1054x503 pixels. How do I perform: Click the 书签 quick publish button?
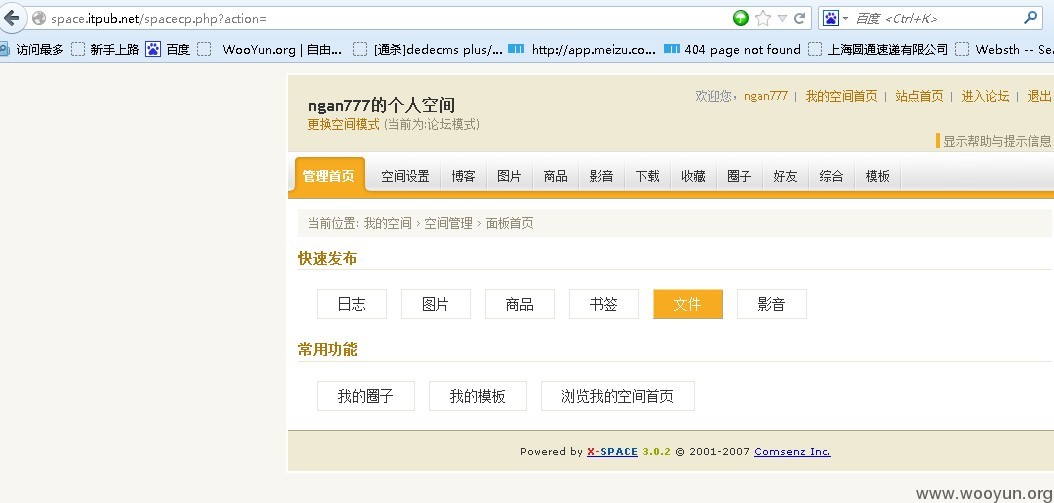pos(604,304)
